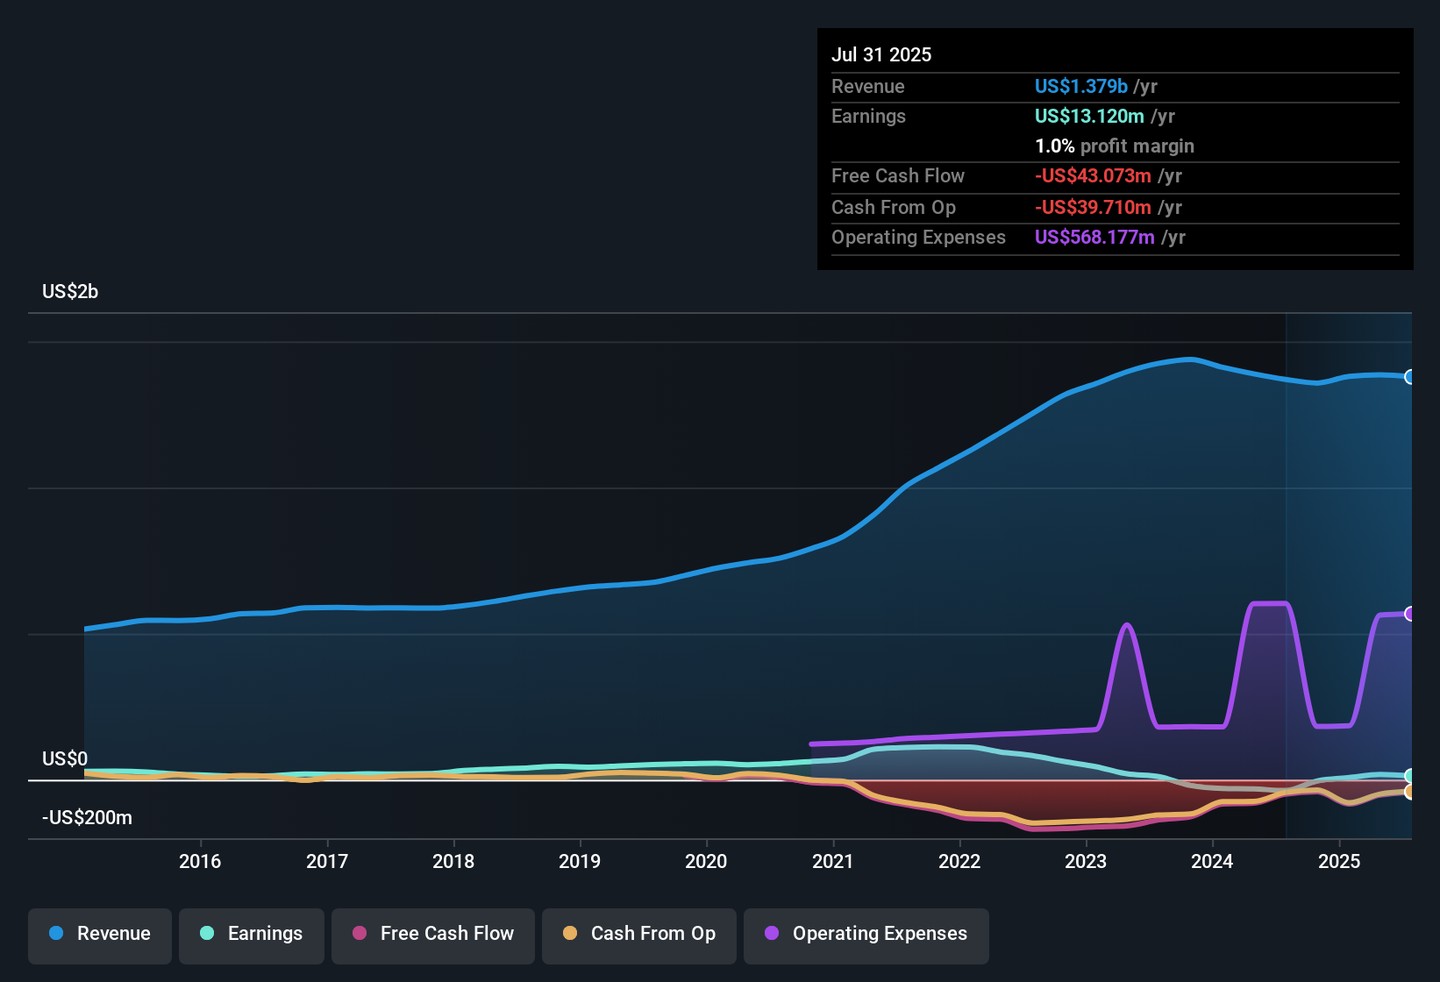1440x982 pixels.
Task: Click the US$1.379b revenue value in tooltip
Action: coord(1081,87)
